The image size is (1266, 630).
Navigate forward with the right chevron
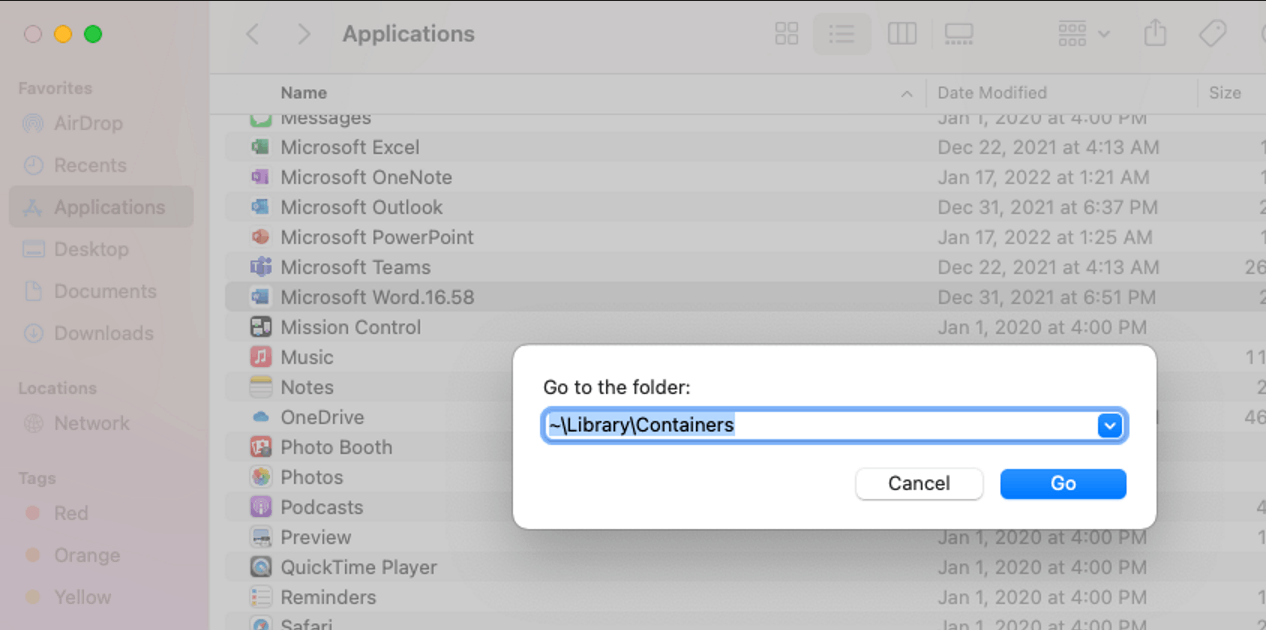[304, 34]
